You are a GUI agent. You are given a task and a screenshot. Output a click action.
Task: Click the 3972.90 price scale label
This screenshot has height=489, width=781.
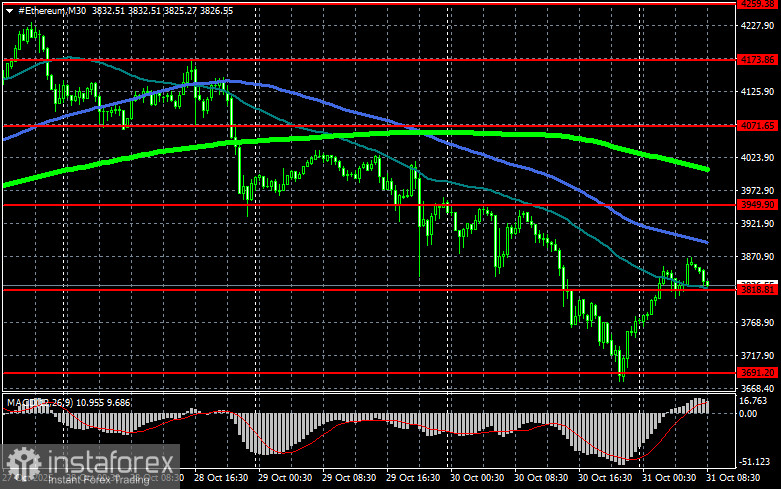coord(757,191)
